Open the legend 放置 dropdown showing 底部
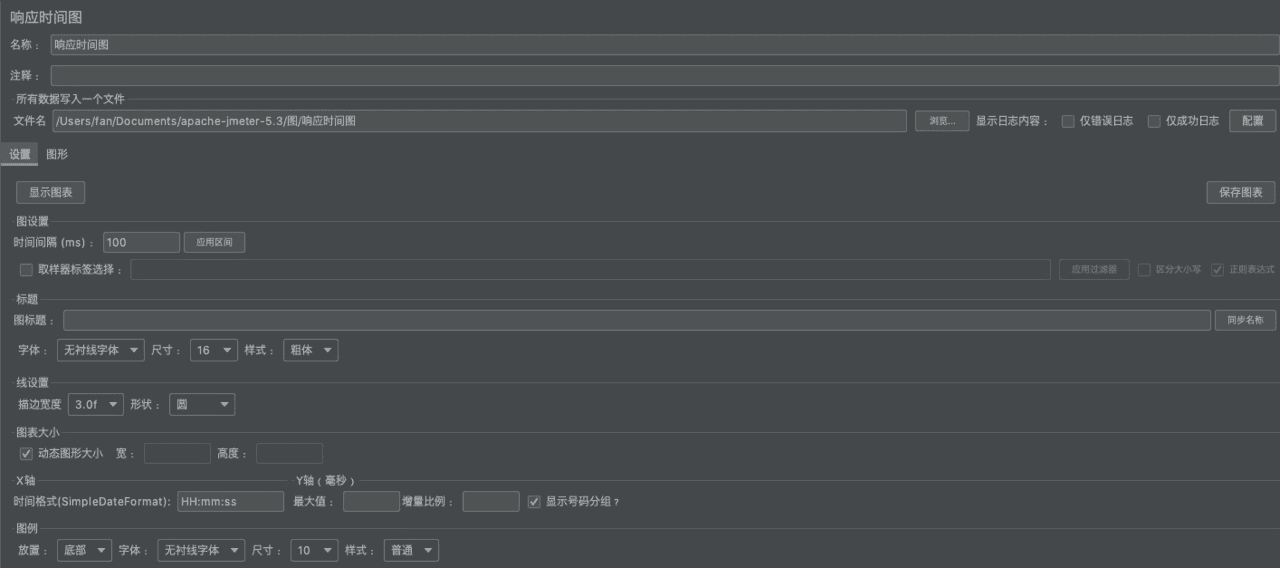The width and height of the screenshot is (1280, 568). point(84,551)
